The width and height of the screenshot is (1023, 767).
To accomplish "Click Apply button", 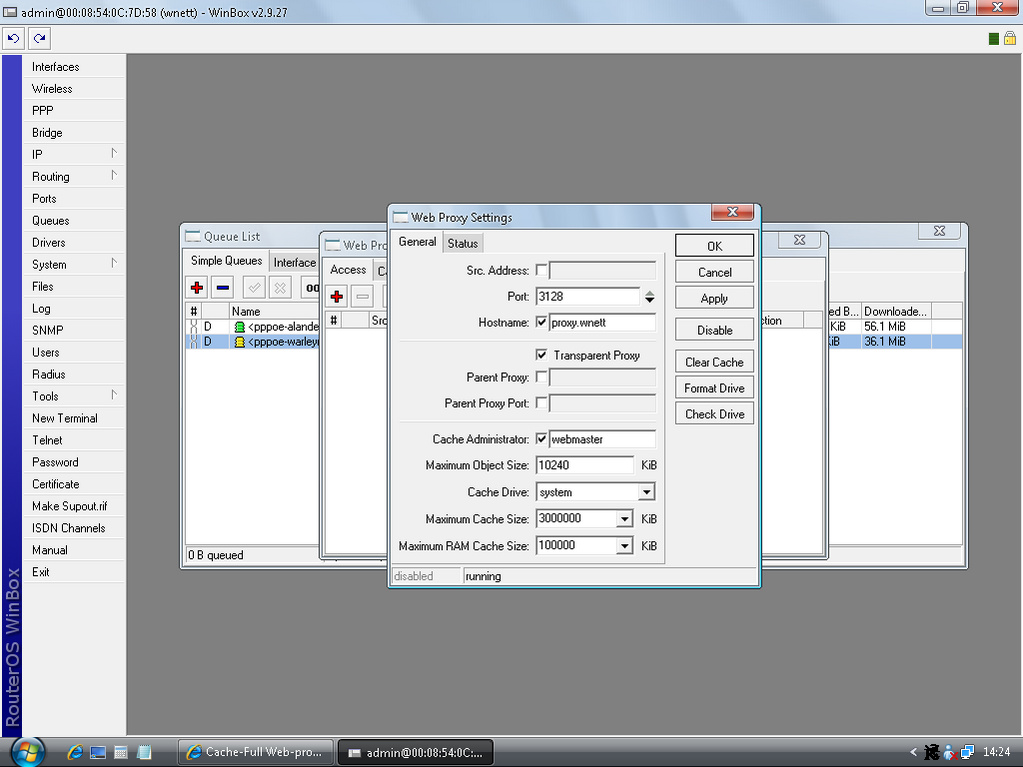I will tap(714, 298).
